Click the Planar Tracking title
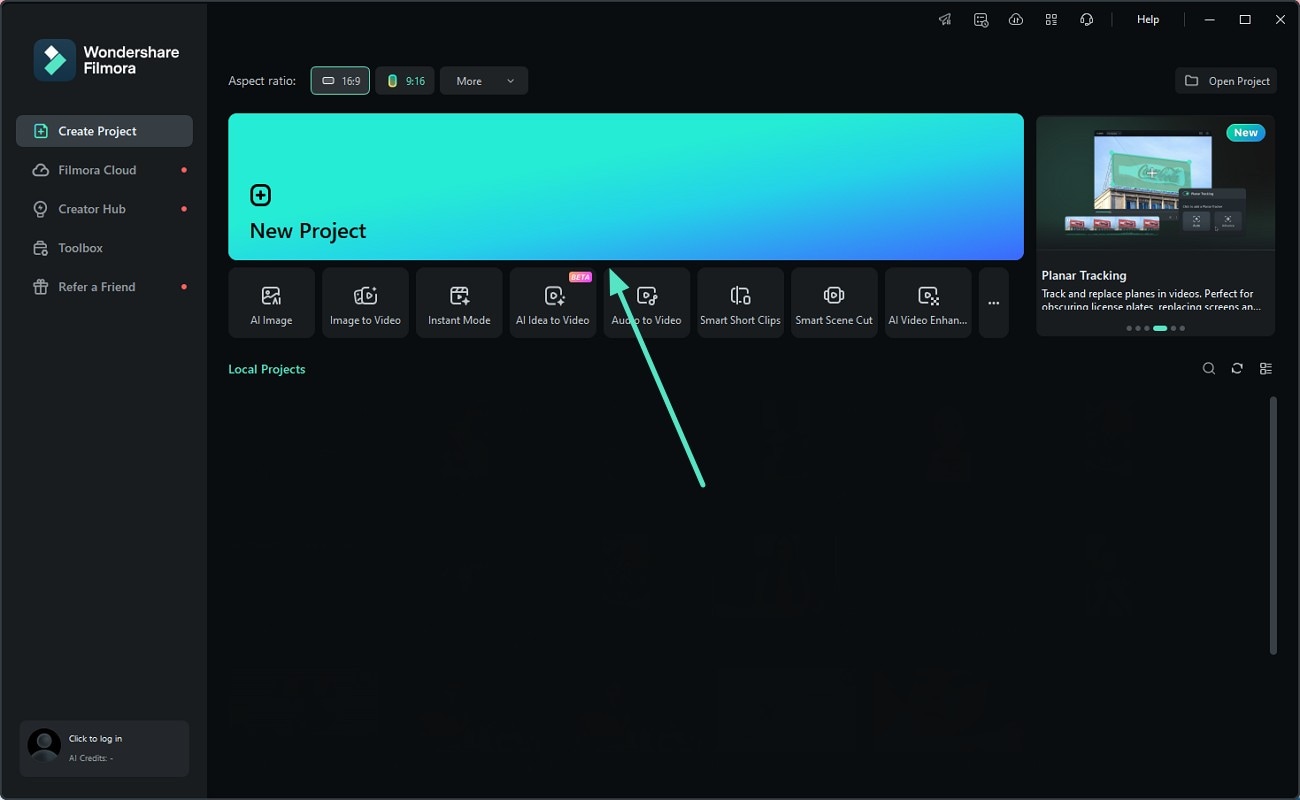Image resolution: width=1300 pixels, height=800 pixels. 1084,275
